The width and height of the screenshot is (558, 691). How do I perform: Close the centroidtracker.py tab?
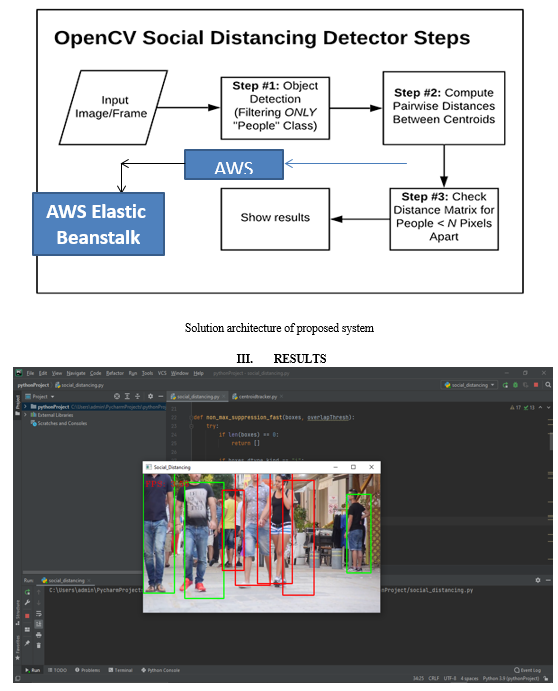click(x=281, y=397)
